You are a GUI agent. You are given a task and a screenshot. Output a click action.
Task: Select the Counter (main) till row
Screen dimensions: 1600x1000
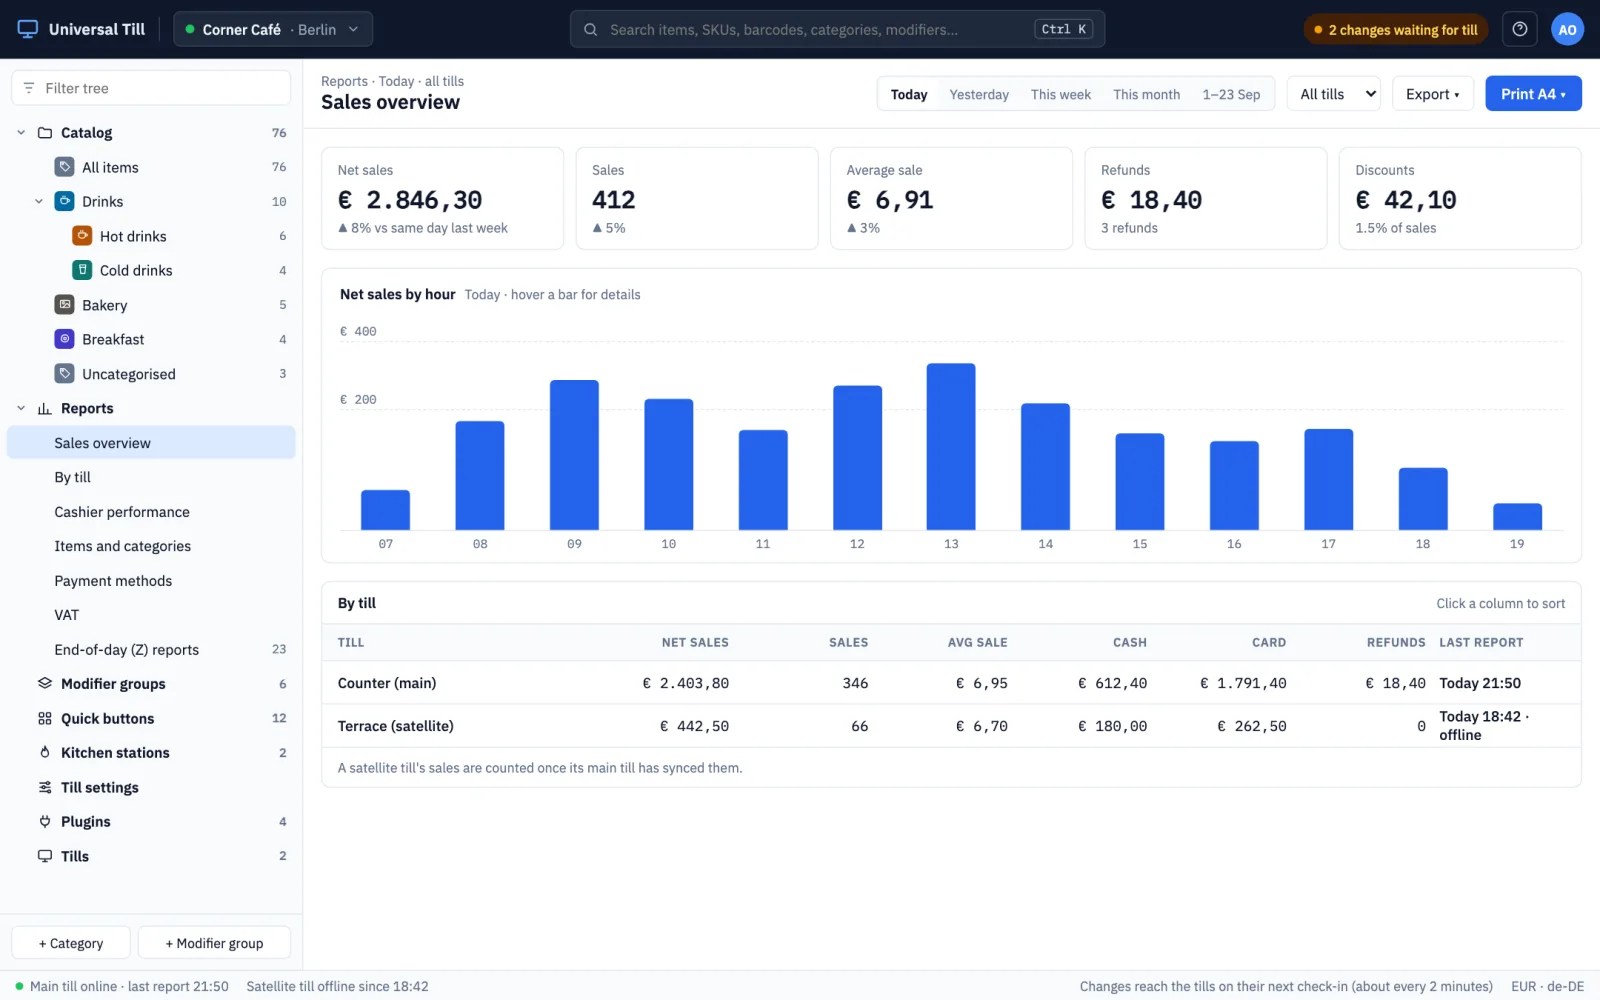pyautogui.click(x=951, y=683)
